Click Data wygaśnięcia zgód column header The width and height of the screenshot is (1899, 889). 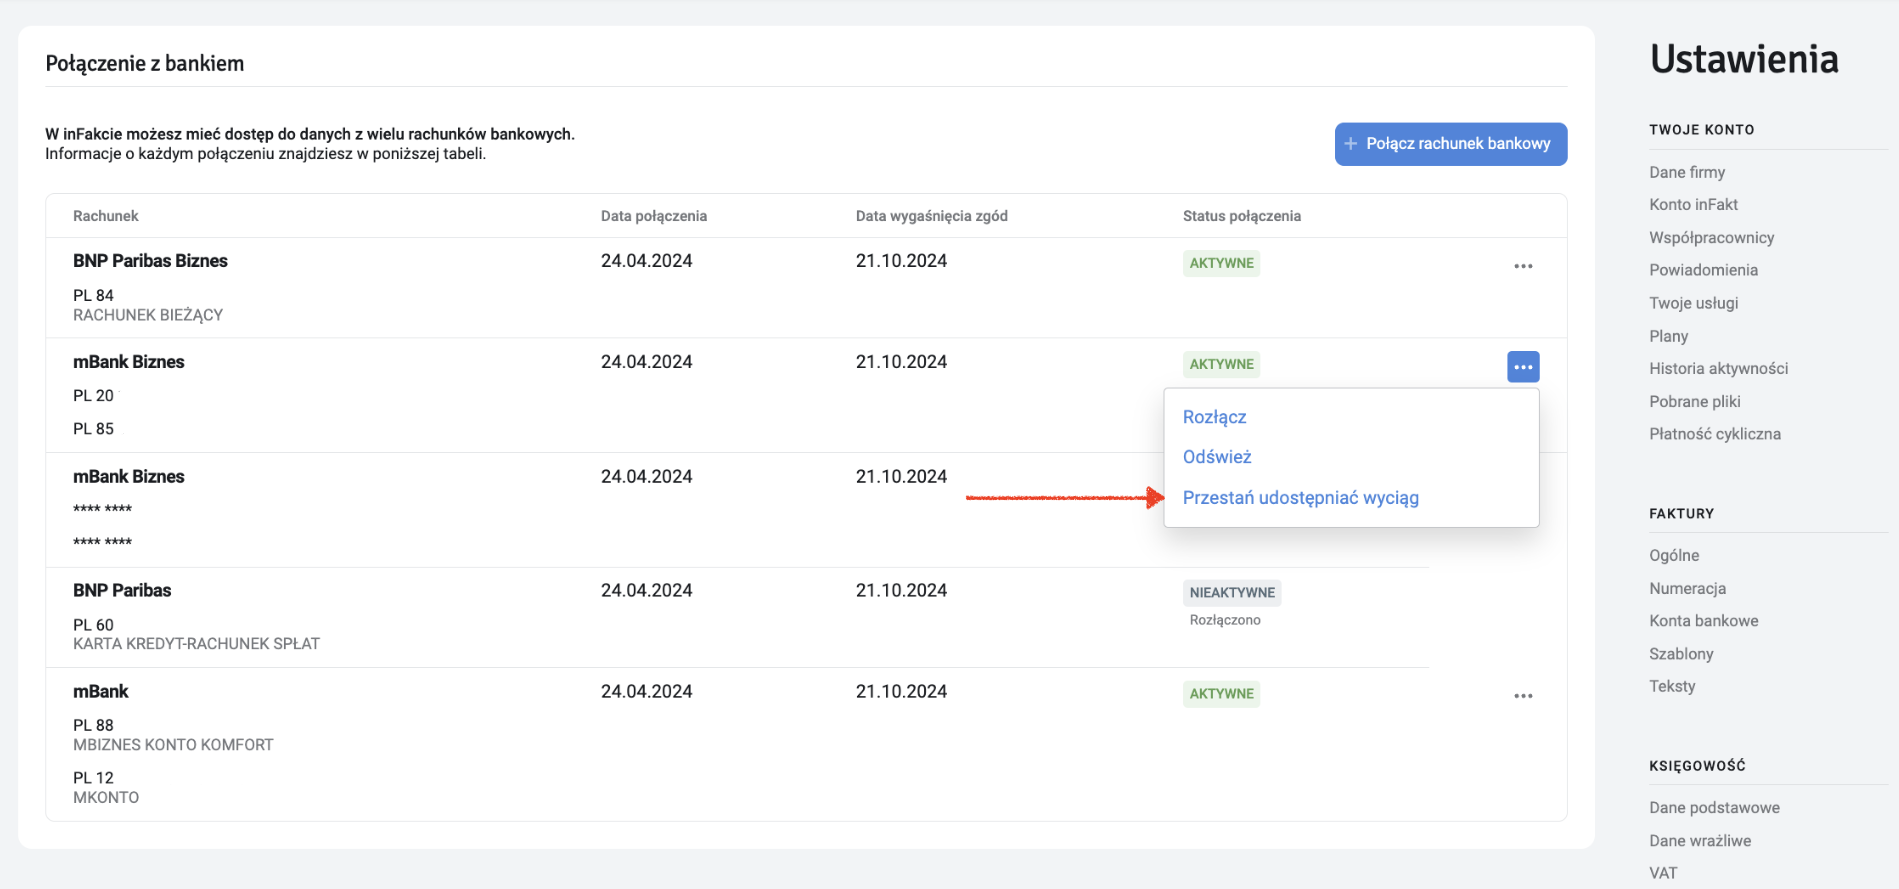pyautogui.click(x=931, y=216)
